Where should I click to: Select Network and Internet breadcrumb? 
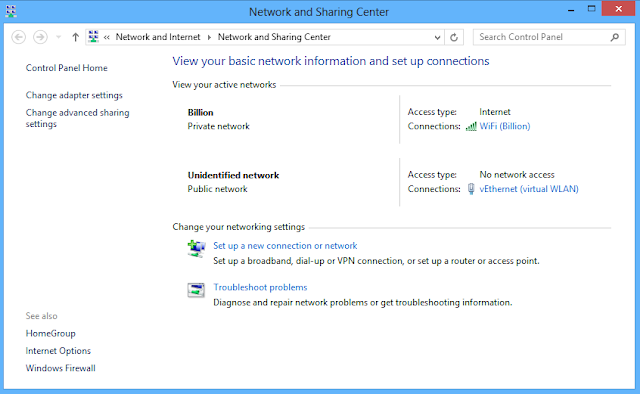coord(158,37)
